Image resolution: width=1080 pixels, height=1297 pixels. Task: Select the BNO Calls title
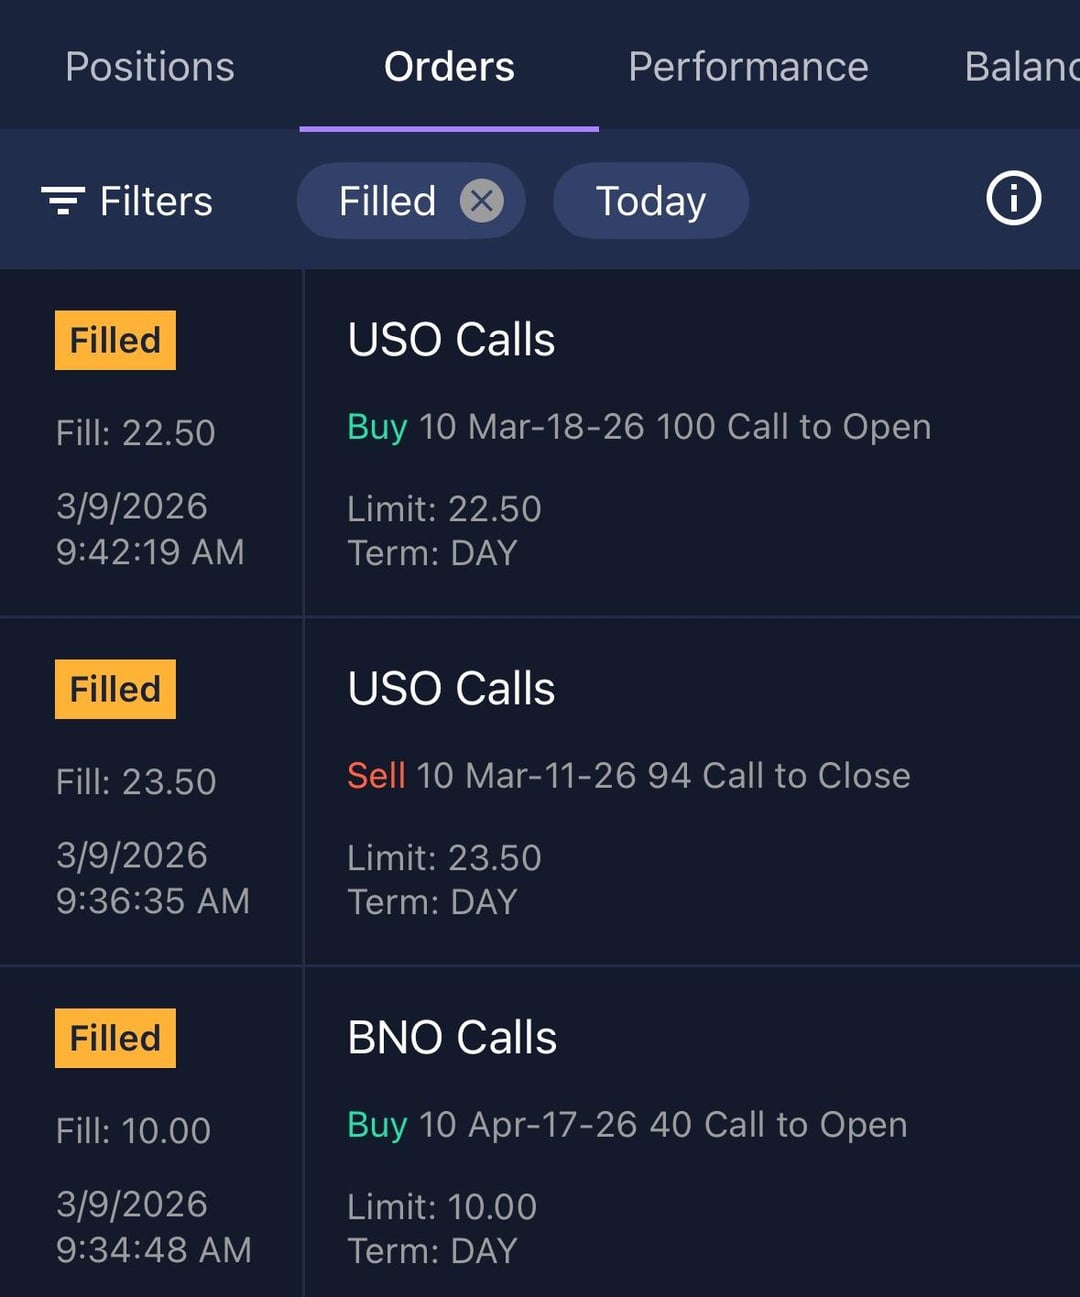(452, 1037)
